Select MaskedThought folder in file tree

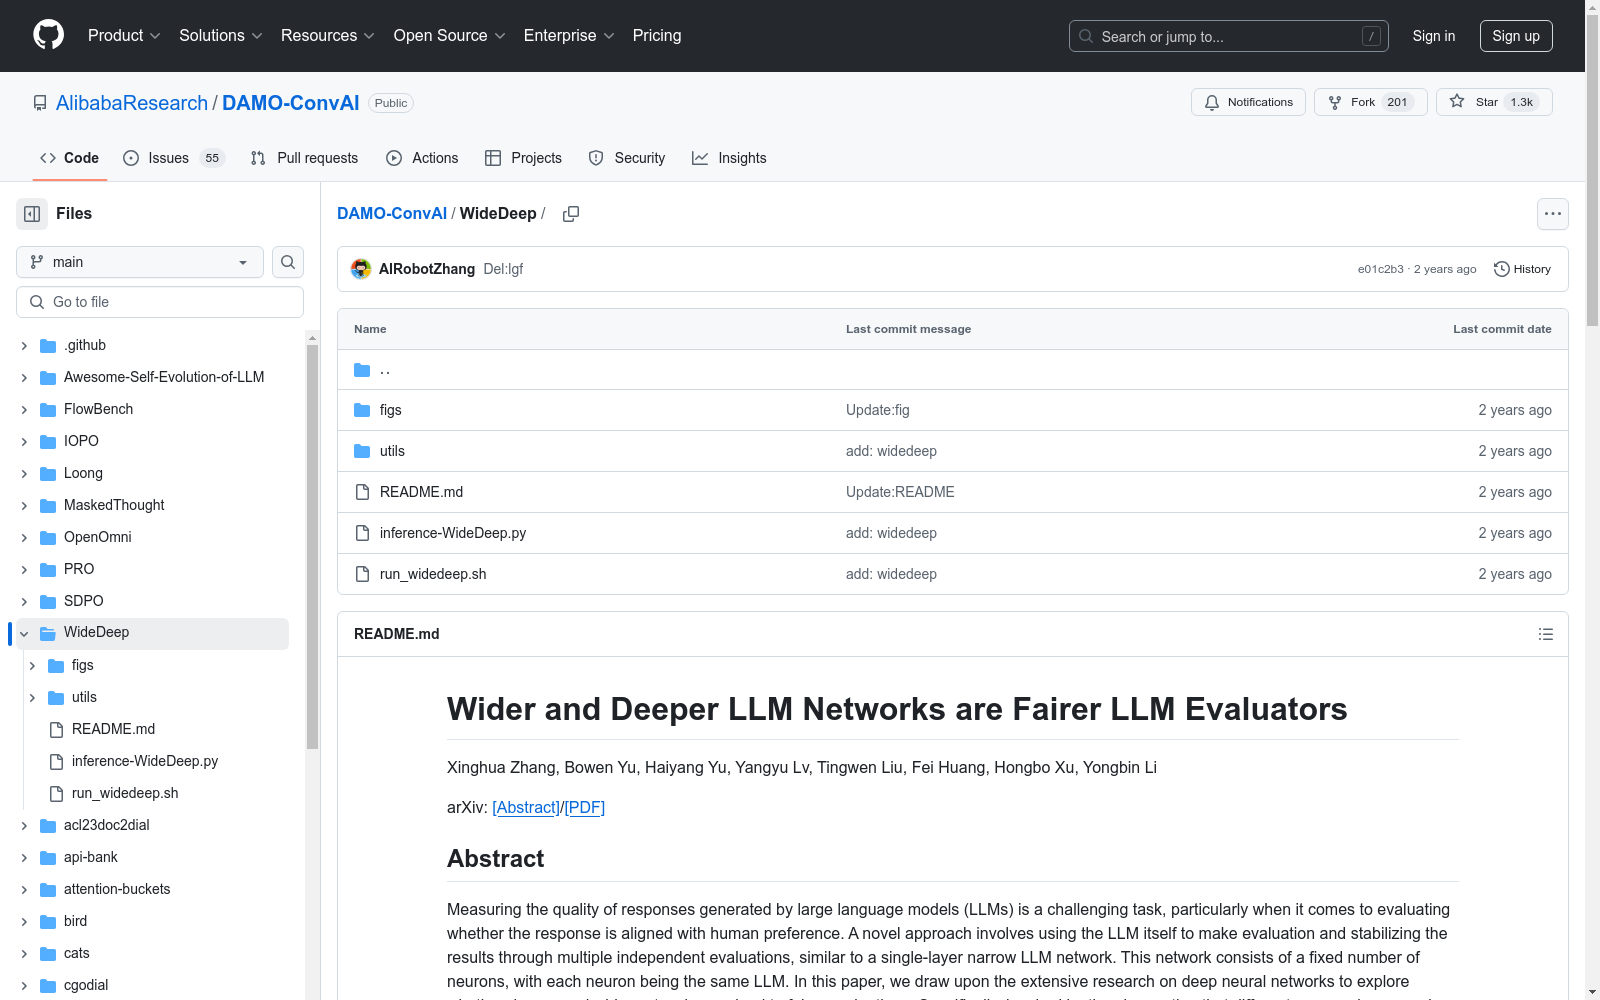pyautogui.click(x=114, y=505)
